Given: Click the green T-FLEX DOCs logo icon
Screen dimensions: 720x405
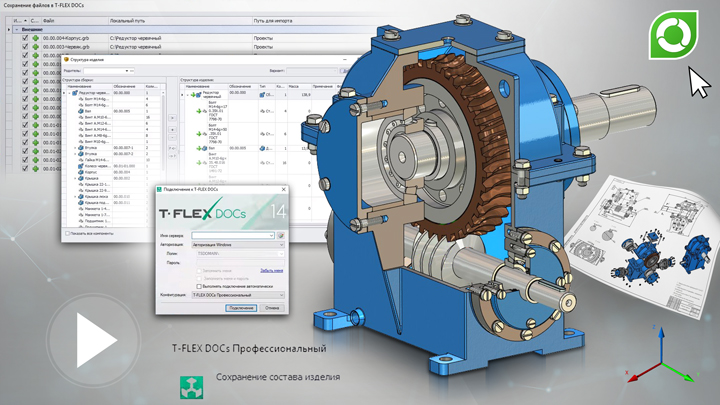Looking at the screenshot, I should pyautogui.click(x=674, y=35).
